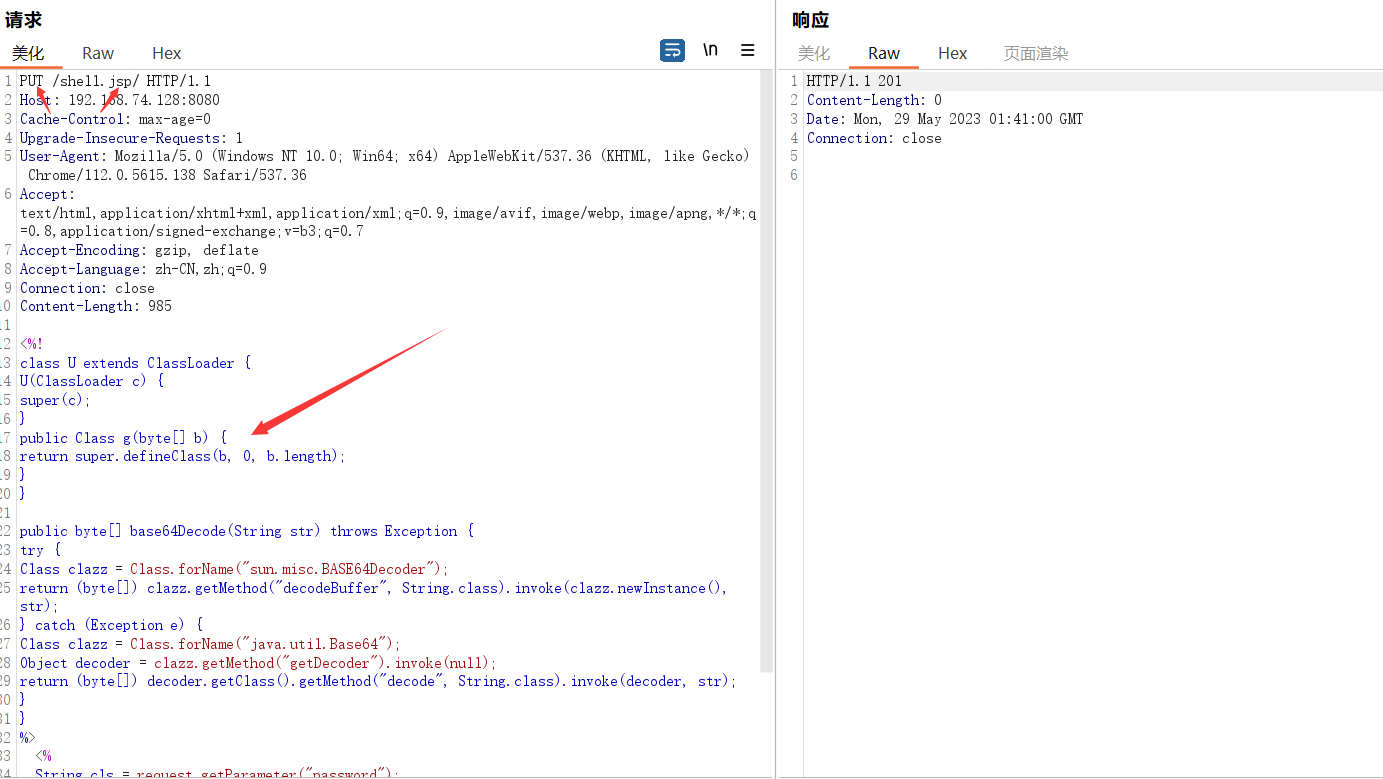Screen dimensions: 1383x779
Task: Switch request view to Raw tab
Action: click(x=98, y=53)
